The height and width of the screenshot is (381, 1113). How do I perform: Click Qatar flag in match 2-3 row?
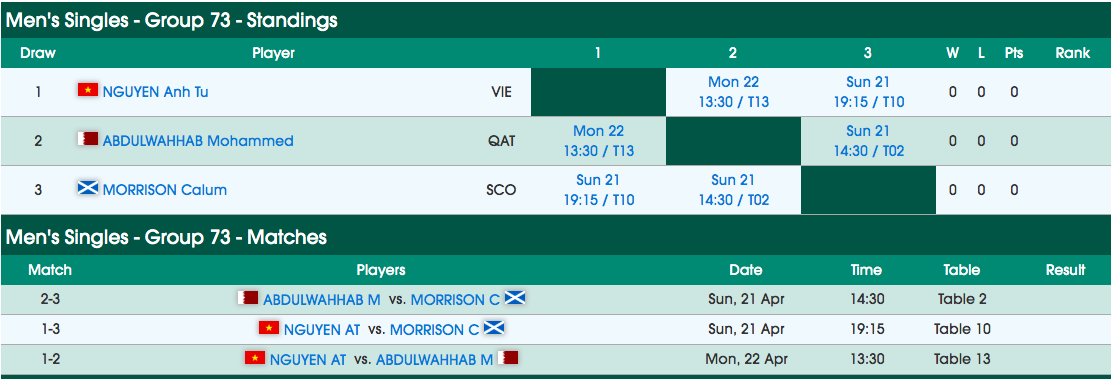pyautogui.click(x=248, y=299)
